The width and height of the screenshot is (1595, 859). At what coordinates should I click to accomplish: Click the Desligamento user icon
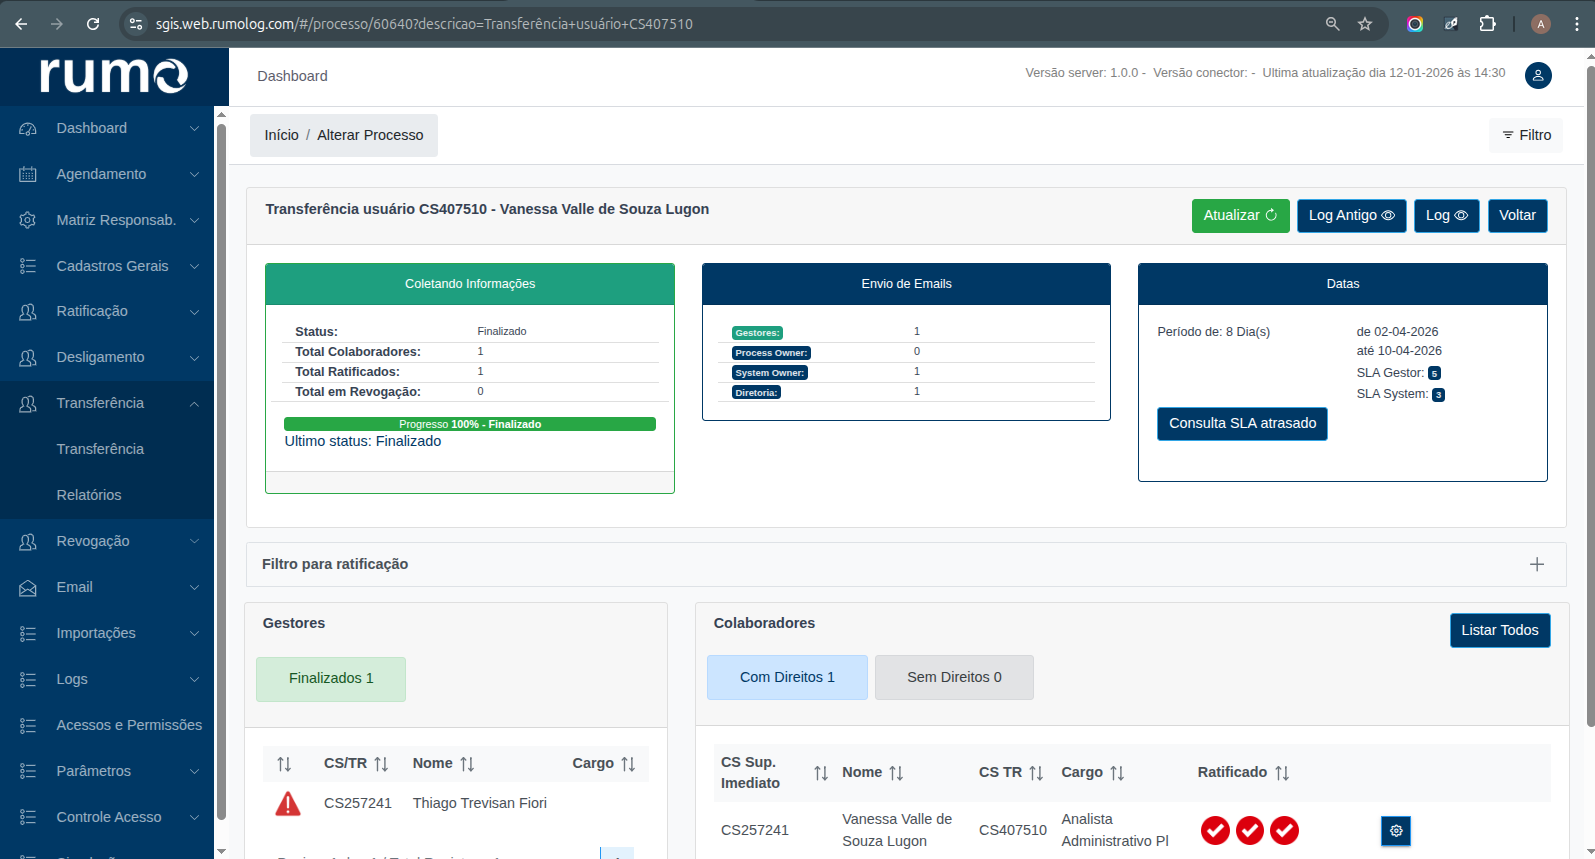pos(28,358)
